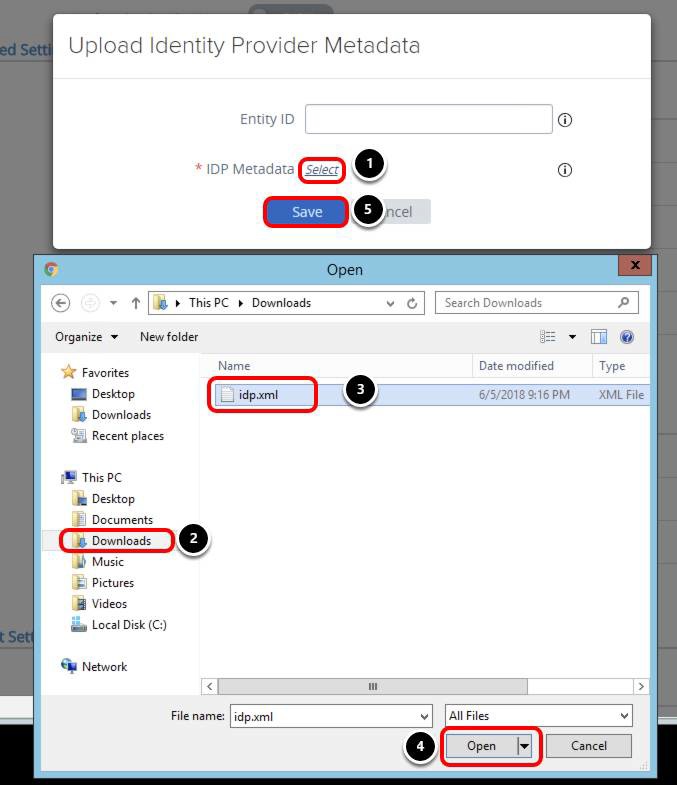
Task: Click the search magnifier icon
Action: click(623, 302)
